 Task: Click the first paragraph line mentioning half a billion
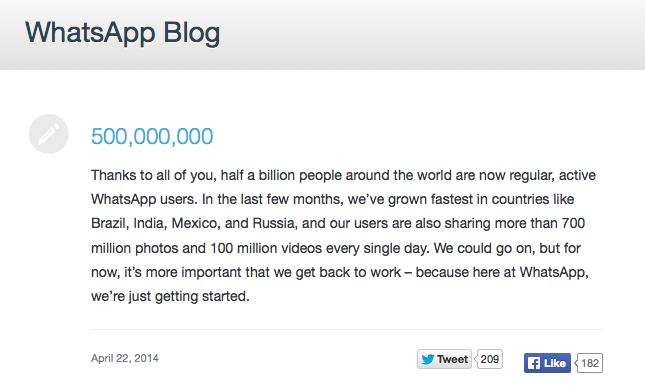pos(343,175)
